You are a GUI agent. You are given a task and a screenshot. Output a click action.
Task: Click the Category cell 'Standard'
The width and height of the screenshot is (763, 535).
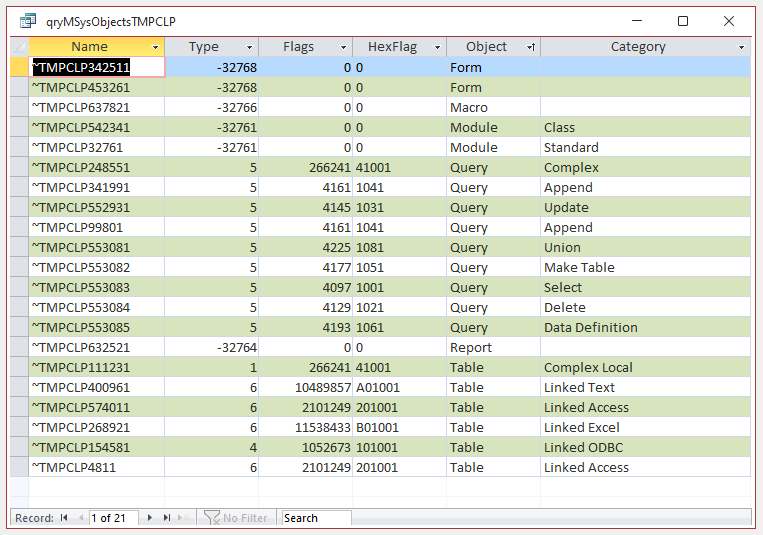coord(645,148)
